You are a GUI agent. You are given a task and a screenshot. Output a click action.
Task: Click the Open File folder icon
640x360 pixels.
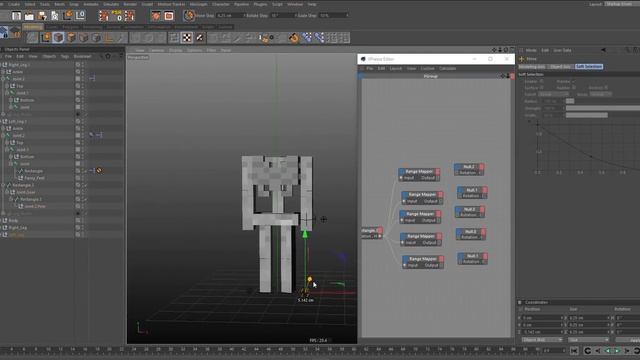(x=29, y=16)
